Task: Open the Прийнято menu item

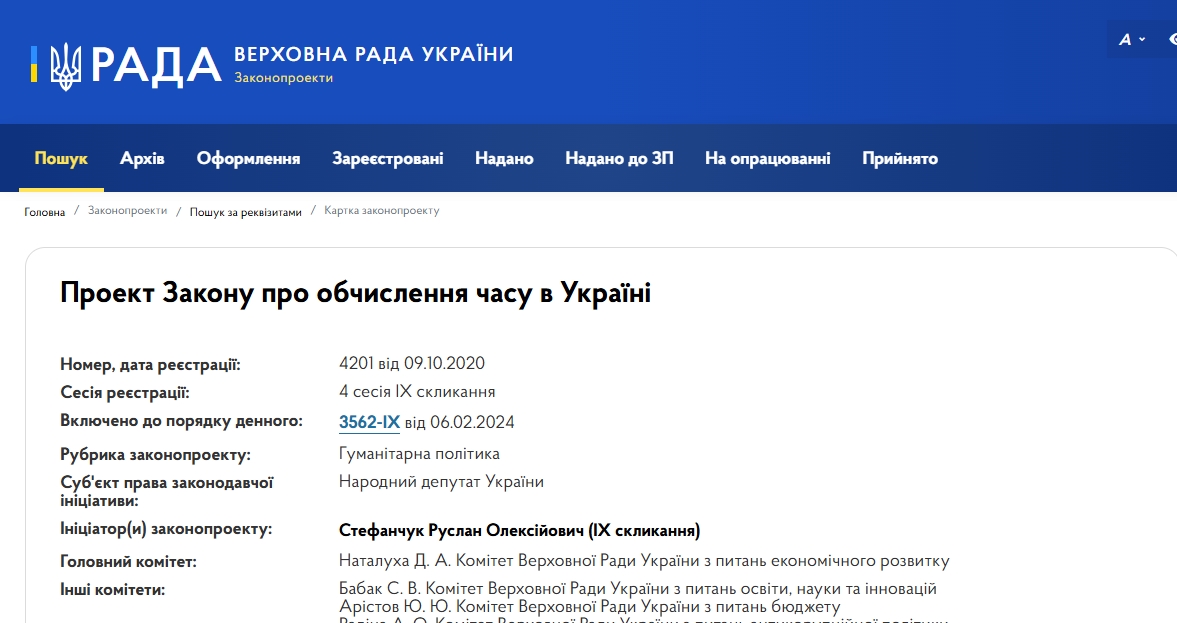Action: tap(900, 158)
